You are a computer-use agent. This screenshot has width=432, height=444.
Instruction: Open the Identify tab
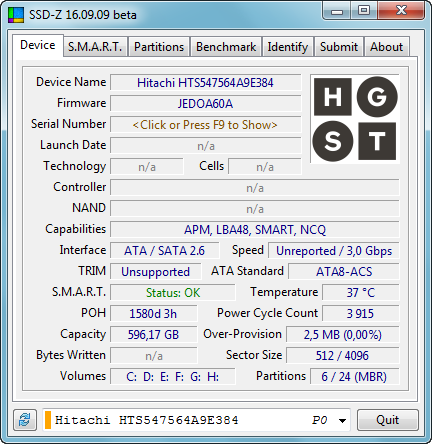(x=287, y=47)
